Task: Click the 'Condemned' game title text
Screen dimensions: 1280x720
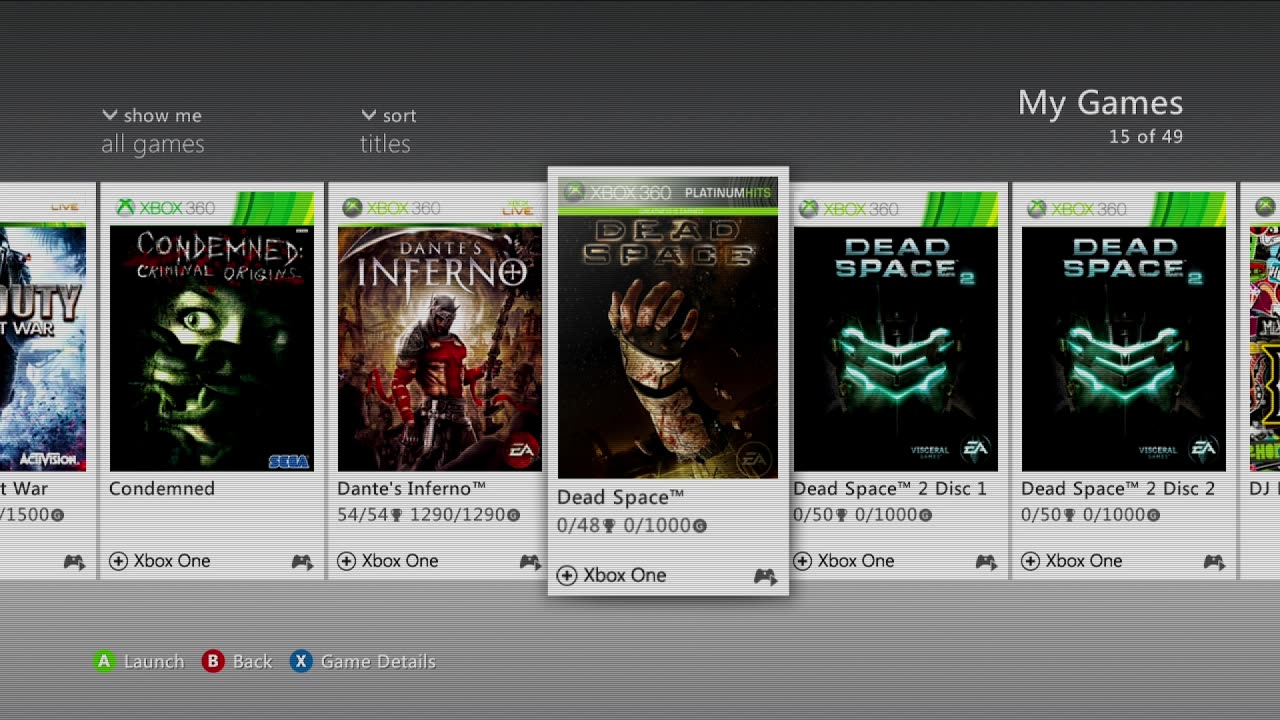Action: pos(162,489)
